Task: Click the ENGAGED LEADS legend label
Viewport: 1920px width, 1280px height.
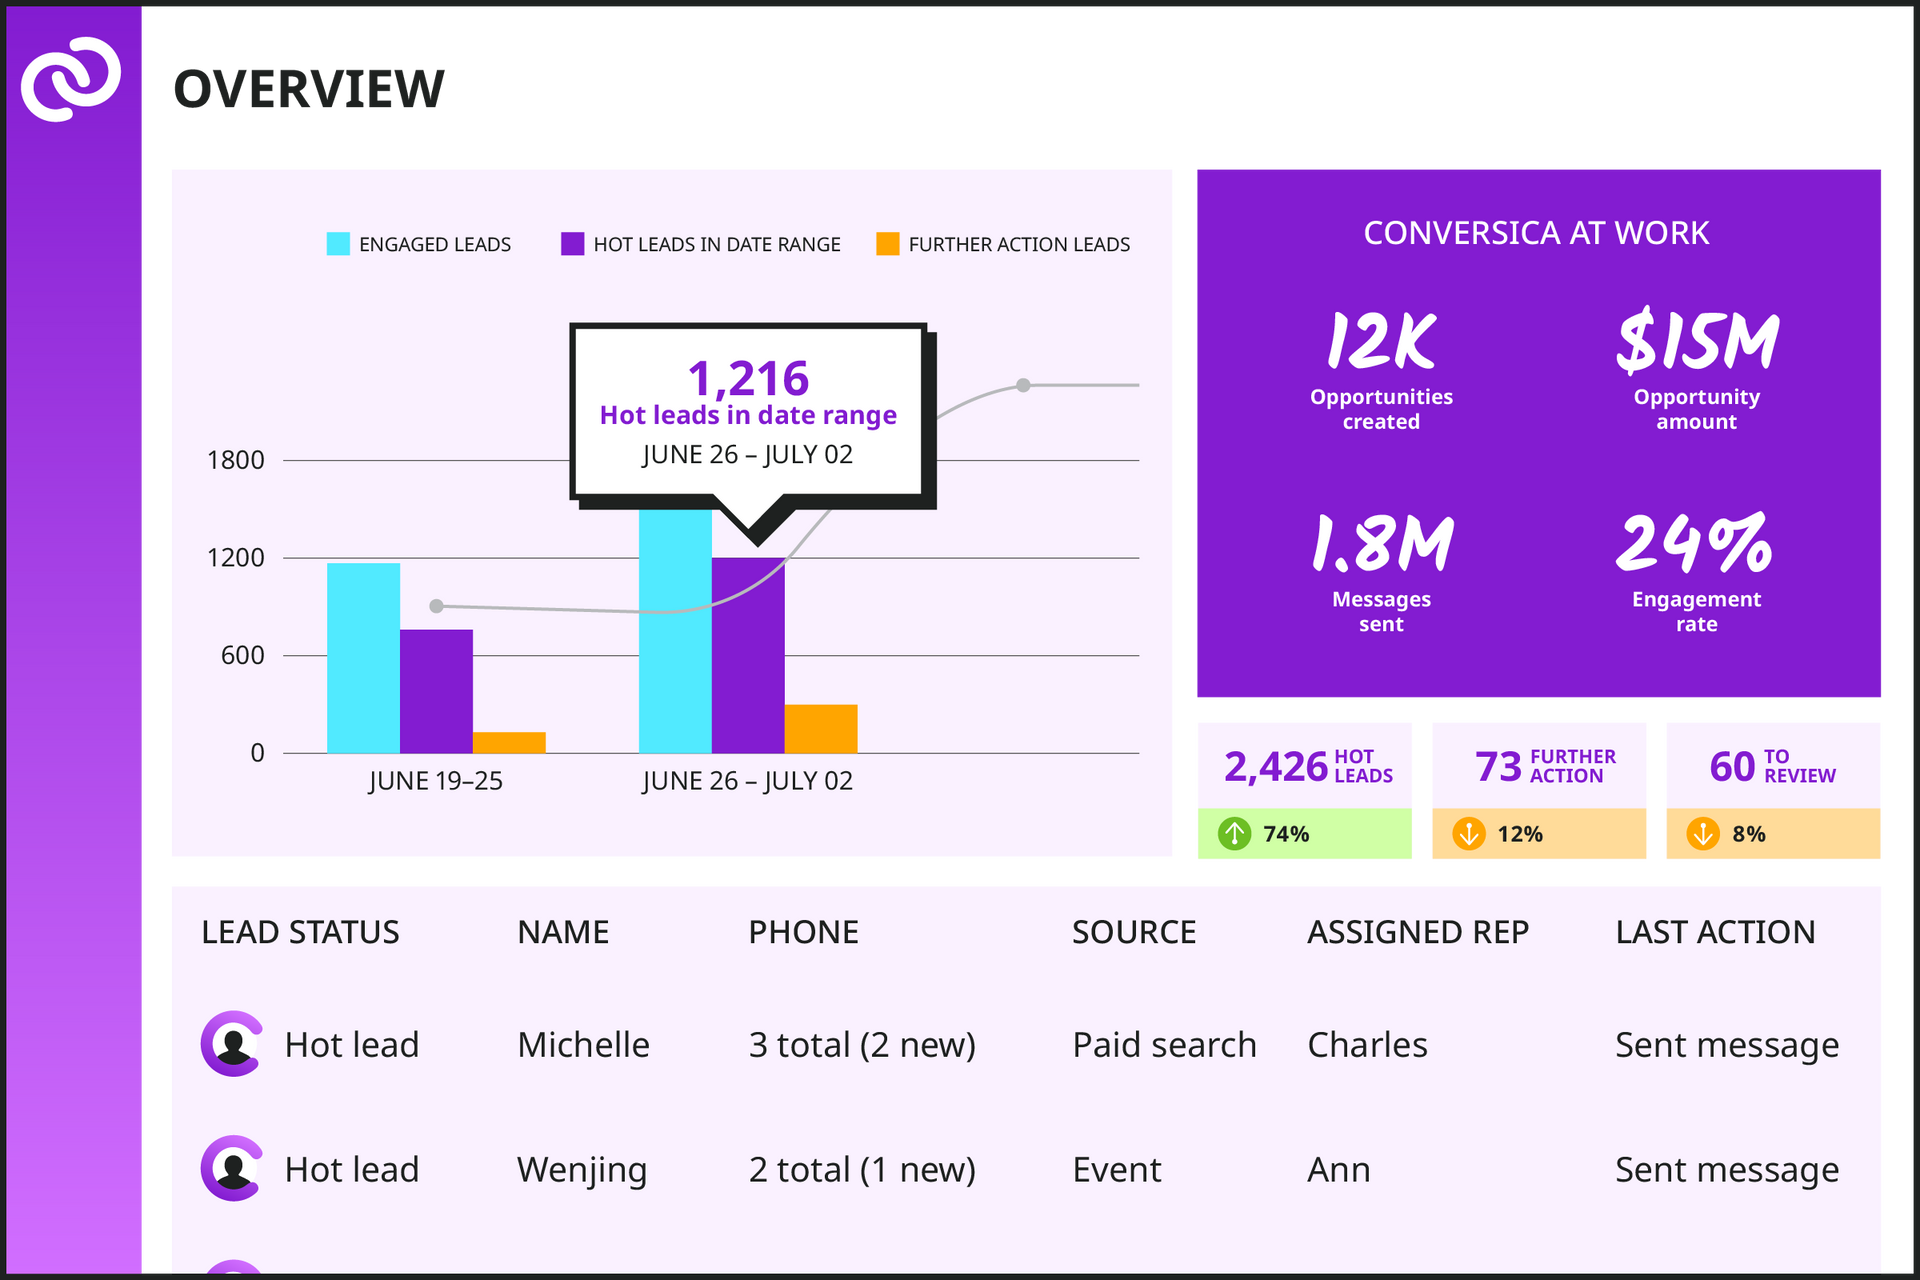Action: click(x=435, y=245)
